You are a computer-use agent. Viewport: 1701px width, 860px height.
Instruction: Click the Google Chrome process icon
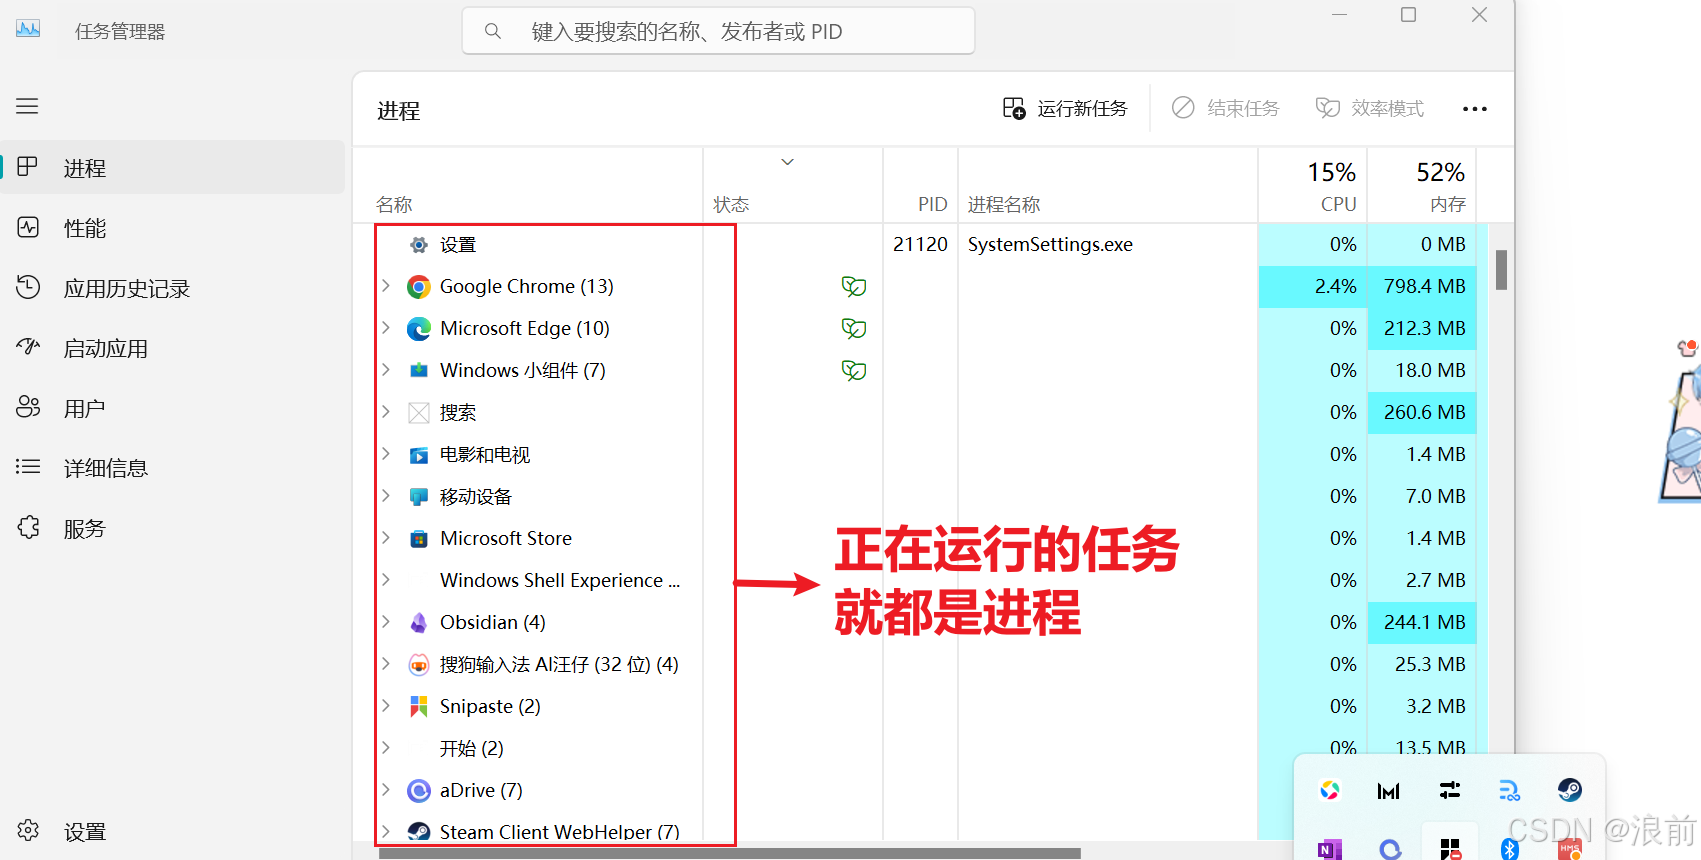click(x=419, y=287)
